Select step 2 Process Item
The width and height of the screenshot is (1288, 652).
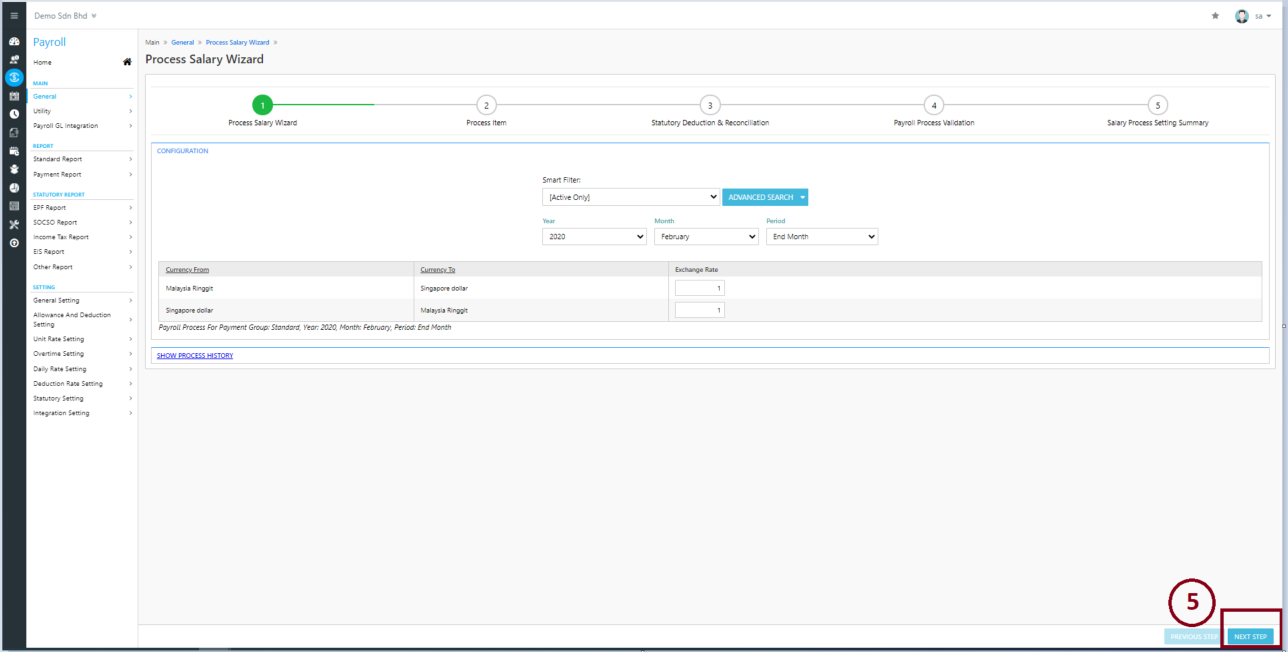(486, 105)
